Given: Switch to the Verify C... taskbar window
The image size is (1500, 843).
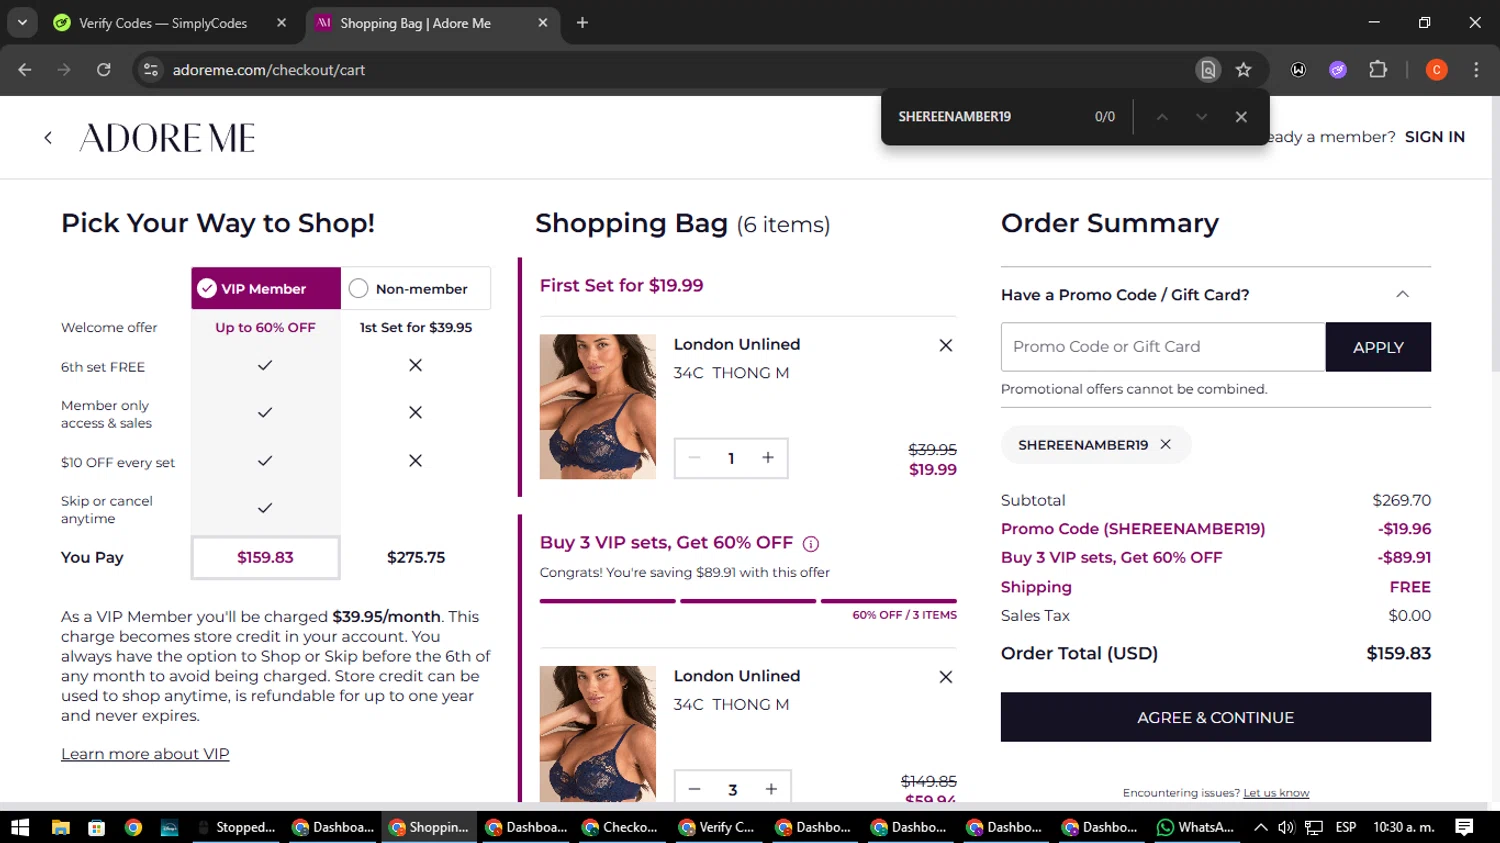Looking at the screenshot, I should [718, 827].
